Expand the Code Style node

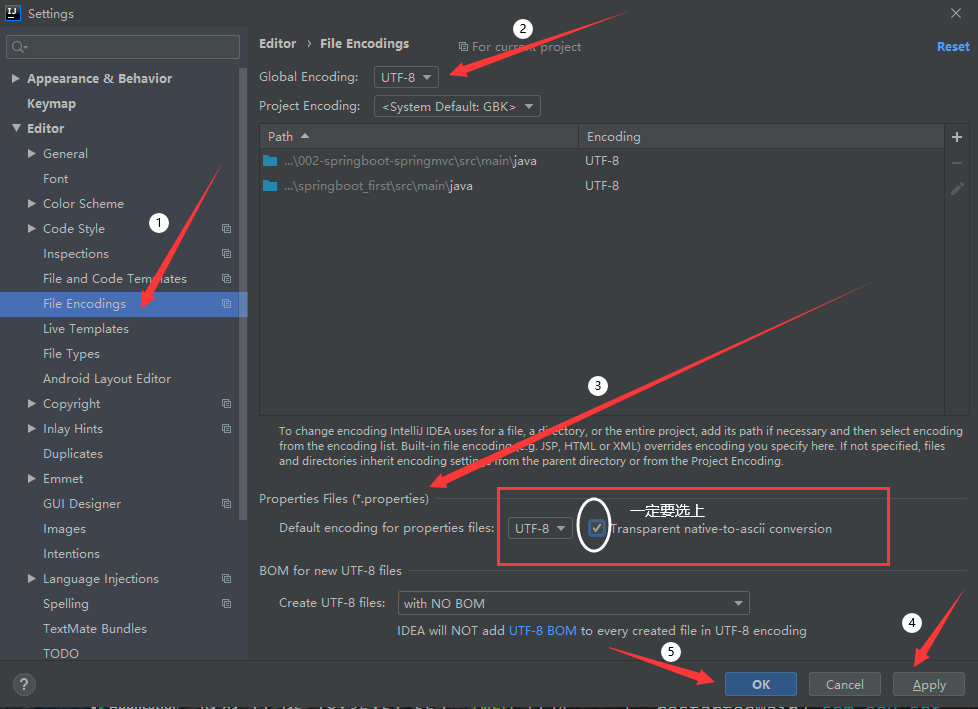point(32,228)
